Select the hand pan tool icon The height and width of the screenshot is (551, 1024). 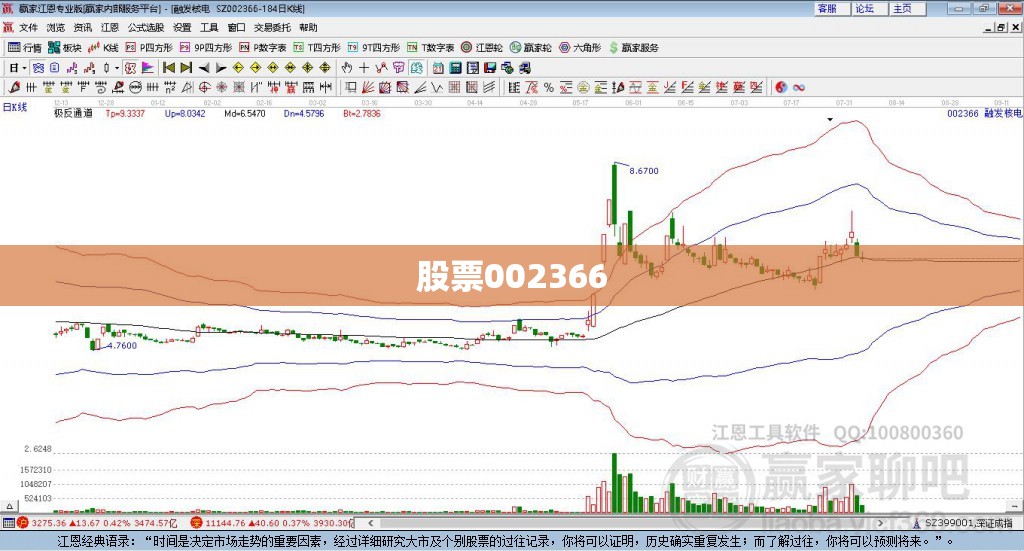click(347, 68)
